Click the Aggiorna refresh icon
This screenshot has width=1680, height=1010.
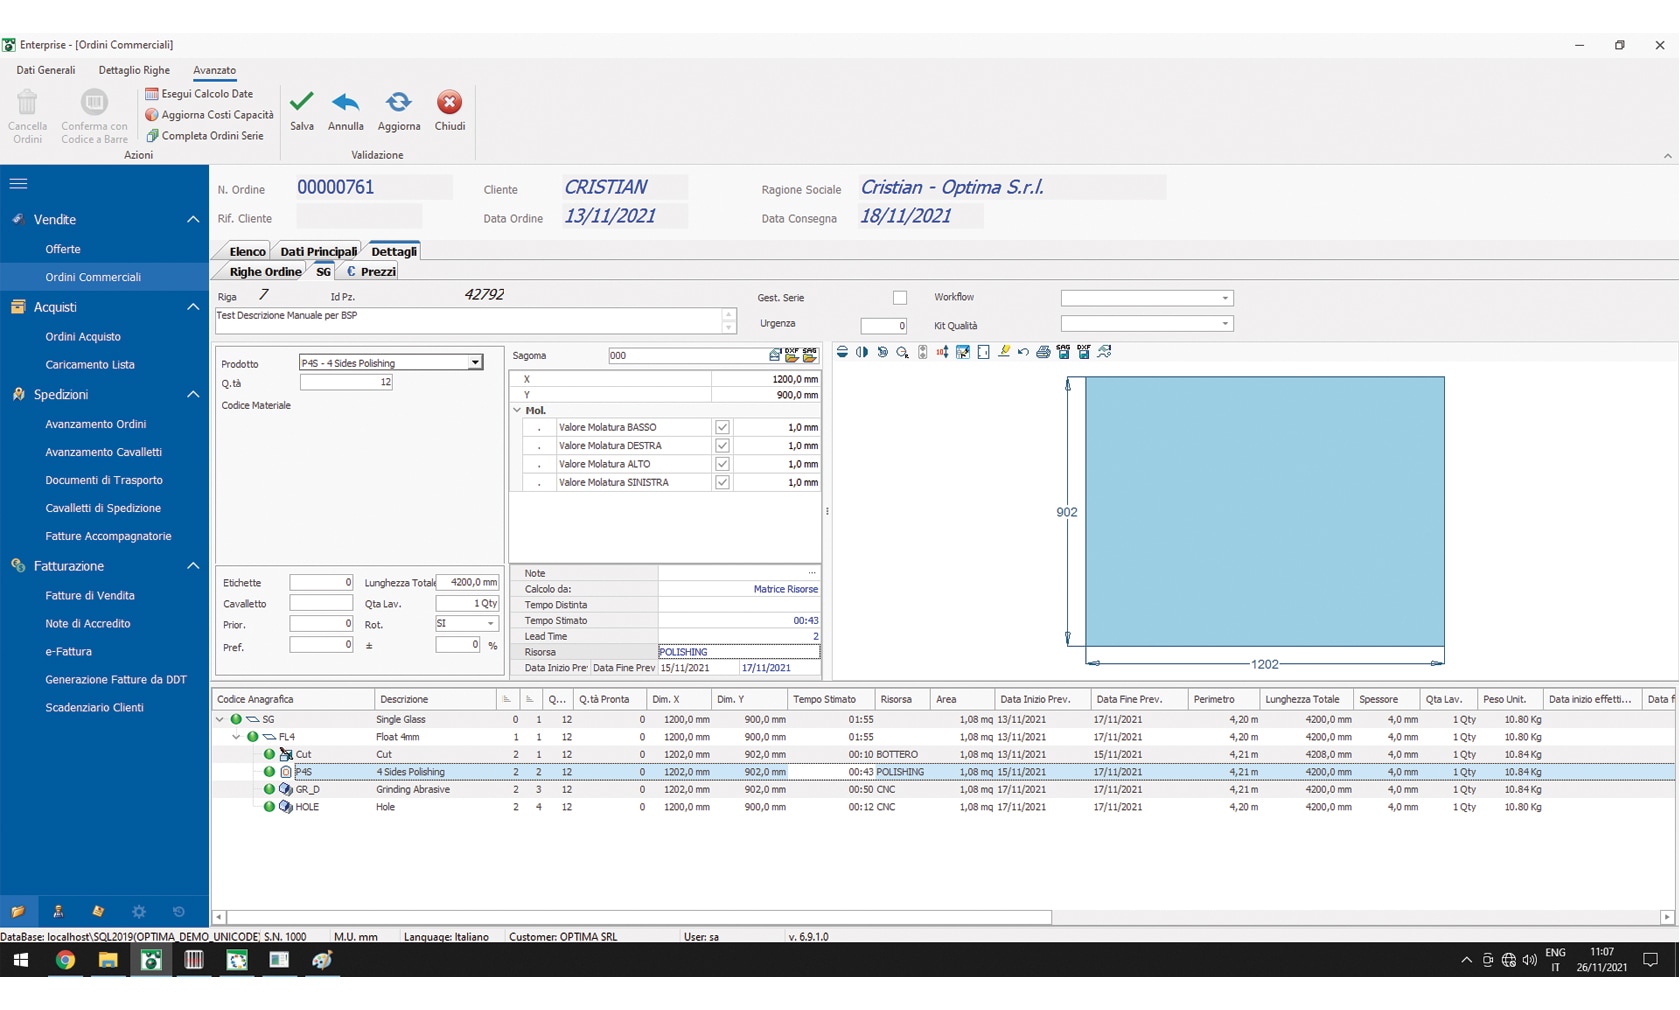(x=398, y=102)
